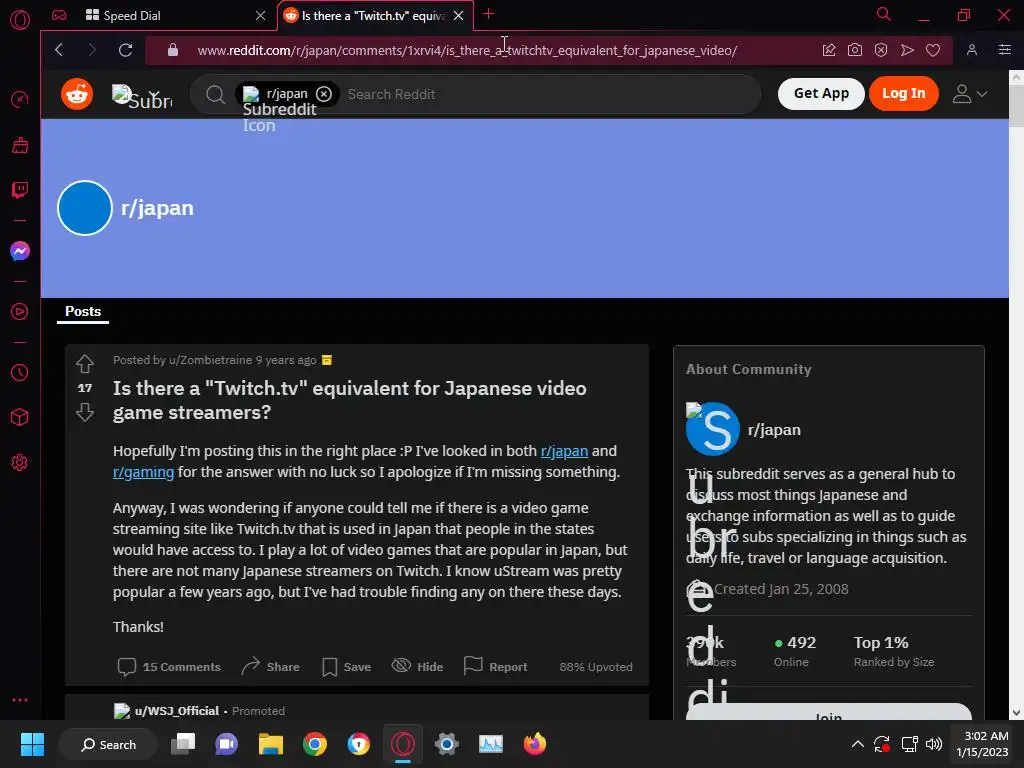Open Windows Start menu

32,744
